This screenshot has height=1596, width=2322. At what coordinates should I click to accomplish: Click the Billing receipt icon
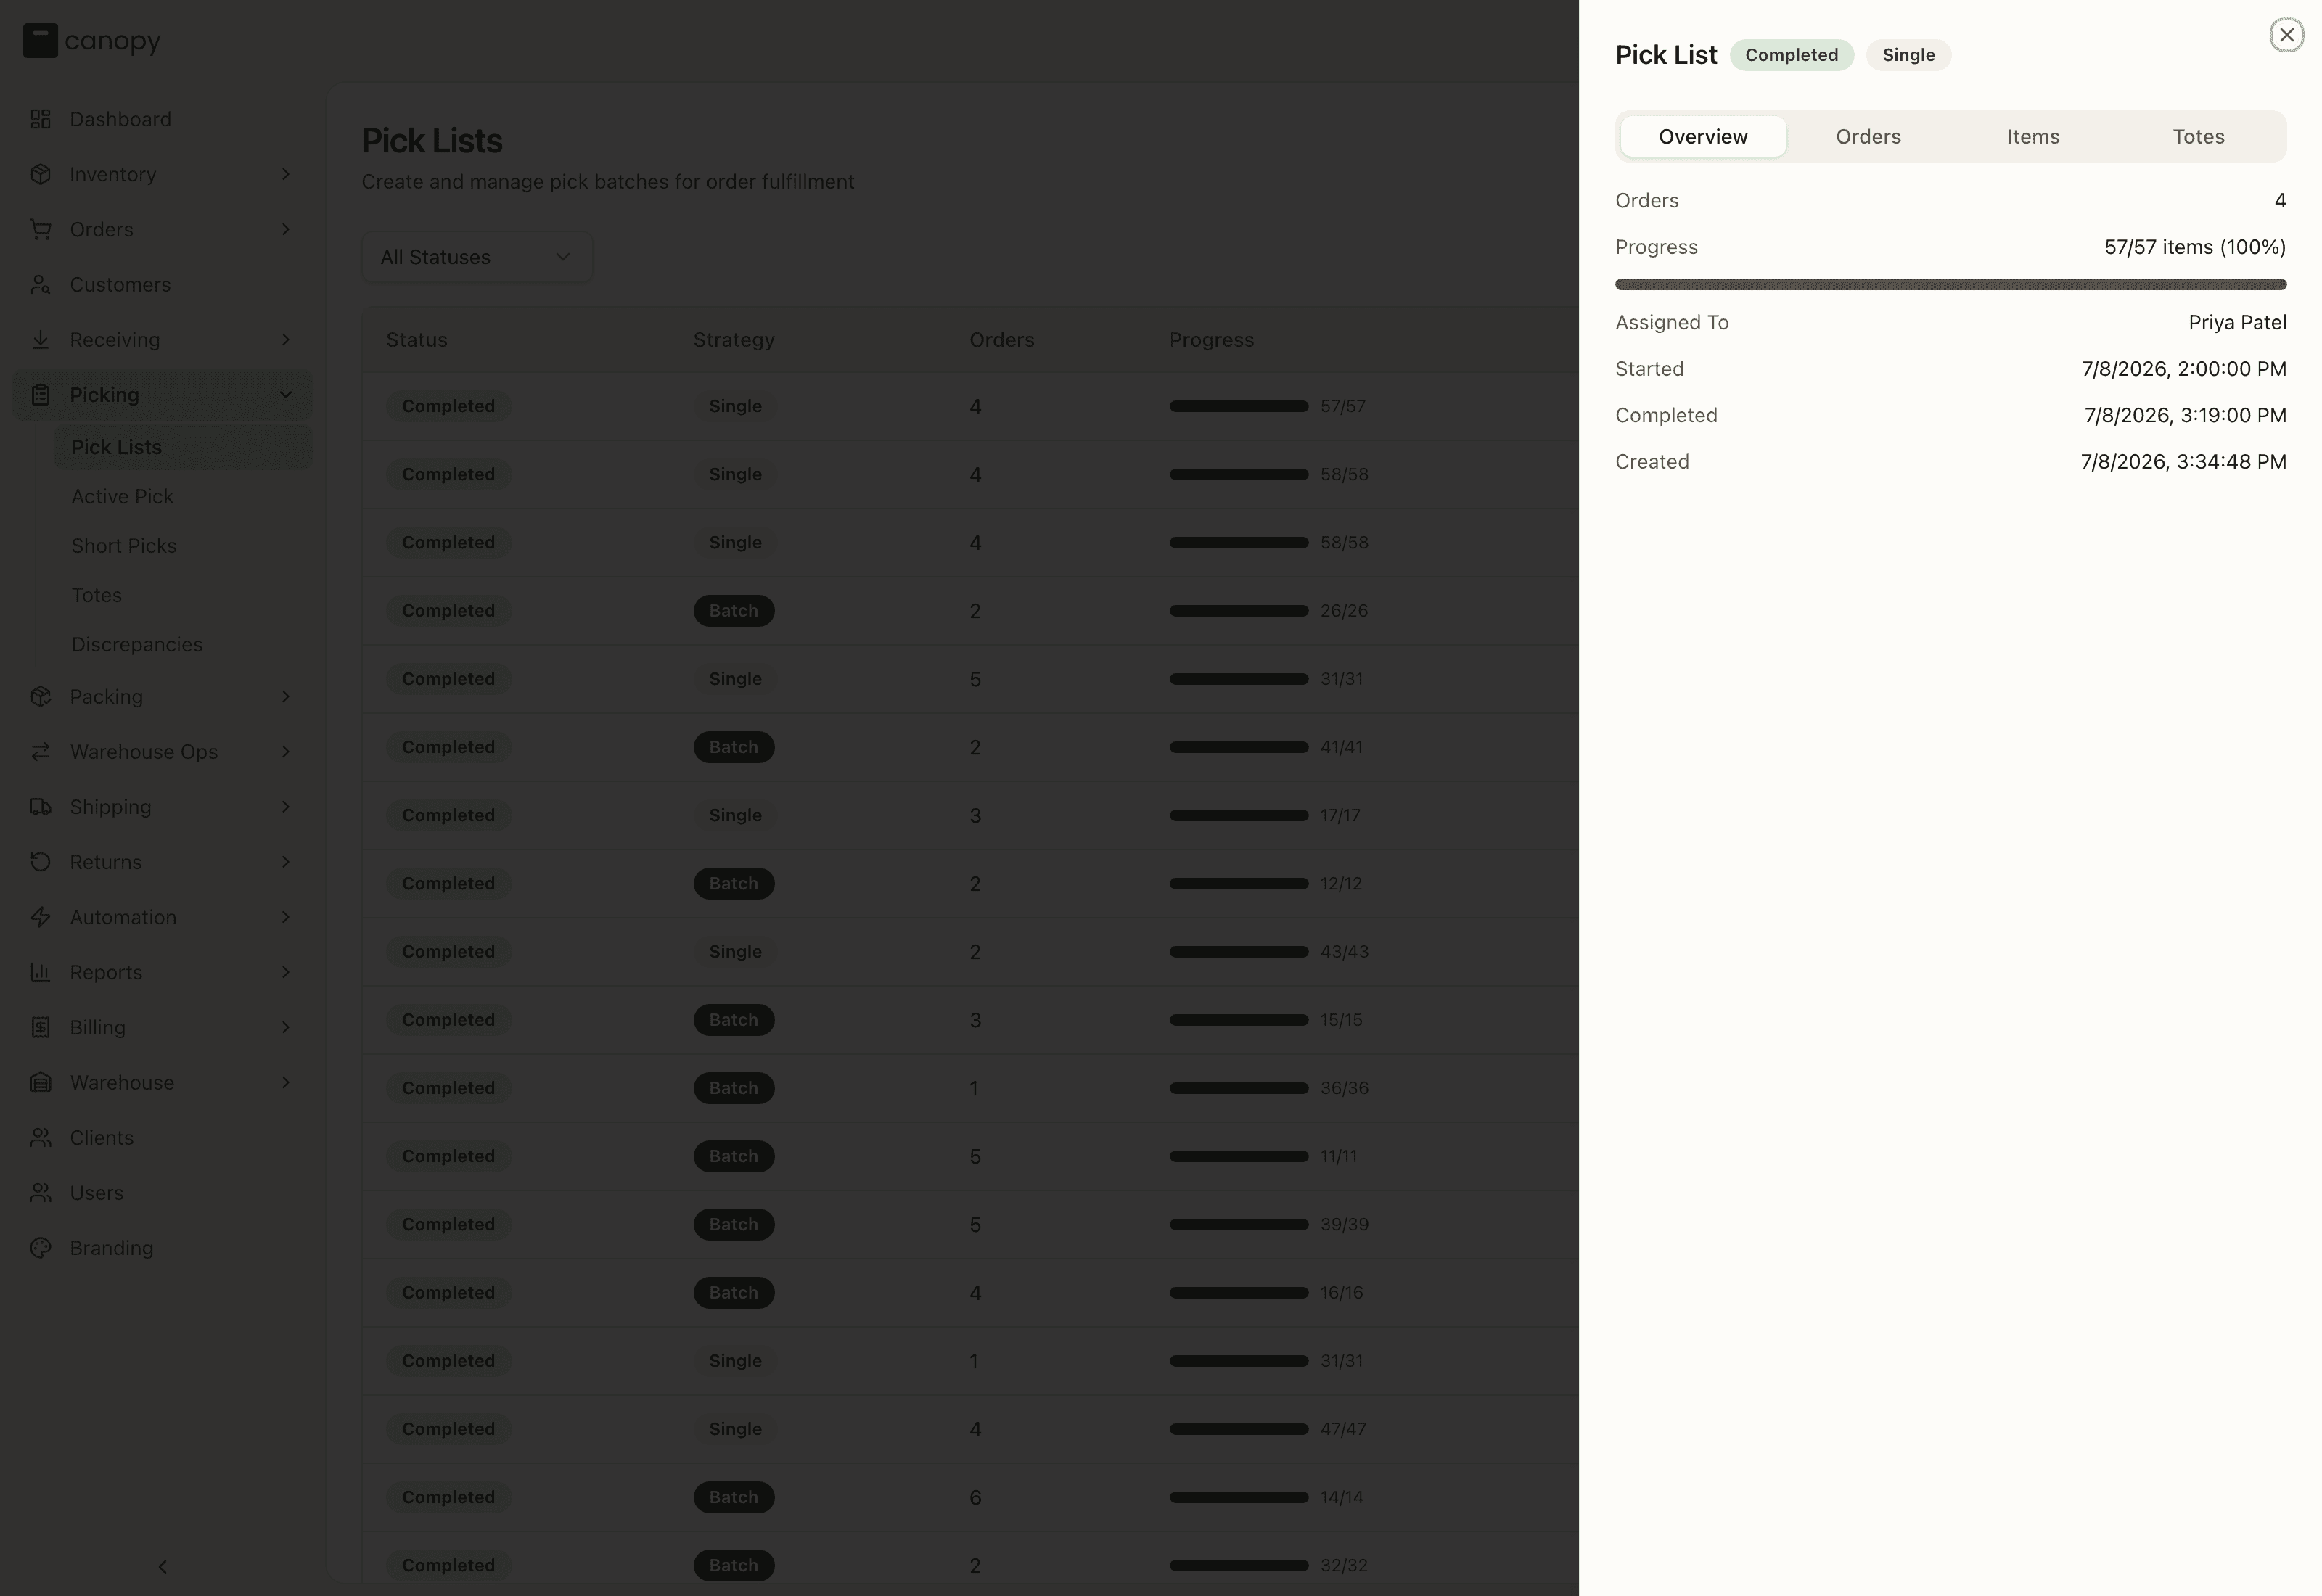tap(40, 1027)
